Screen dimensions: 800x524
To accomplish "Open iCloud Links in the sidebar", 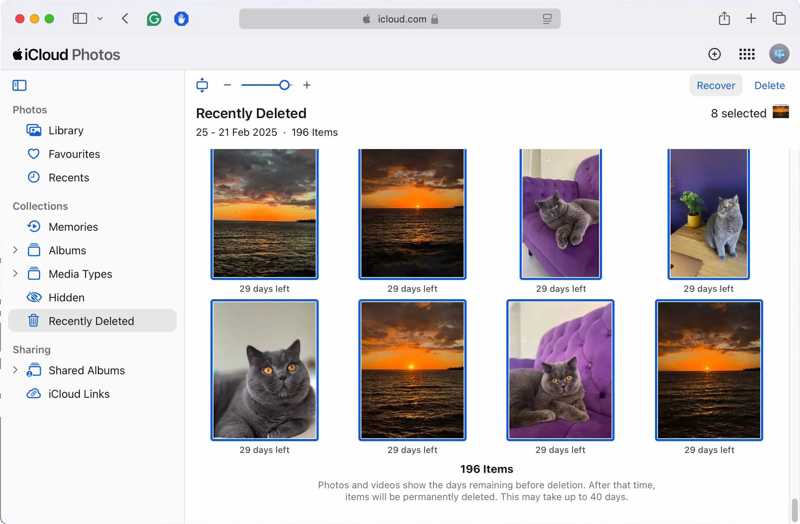I will 79,394.
